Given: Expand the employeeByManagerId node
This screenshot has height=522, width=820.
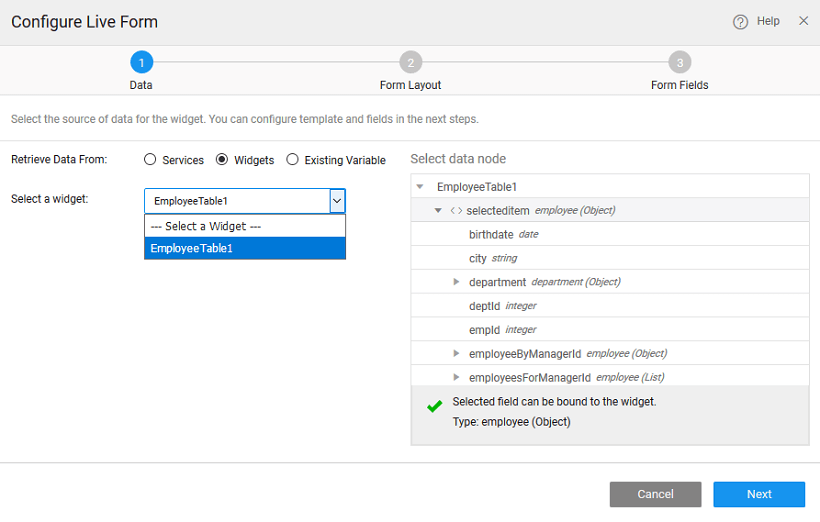Looking at the screenshot, I should (x=456, y=353).
